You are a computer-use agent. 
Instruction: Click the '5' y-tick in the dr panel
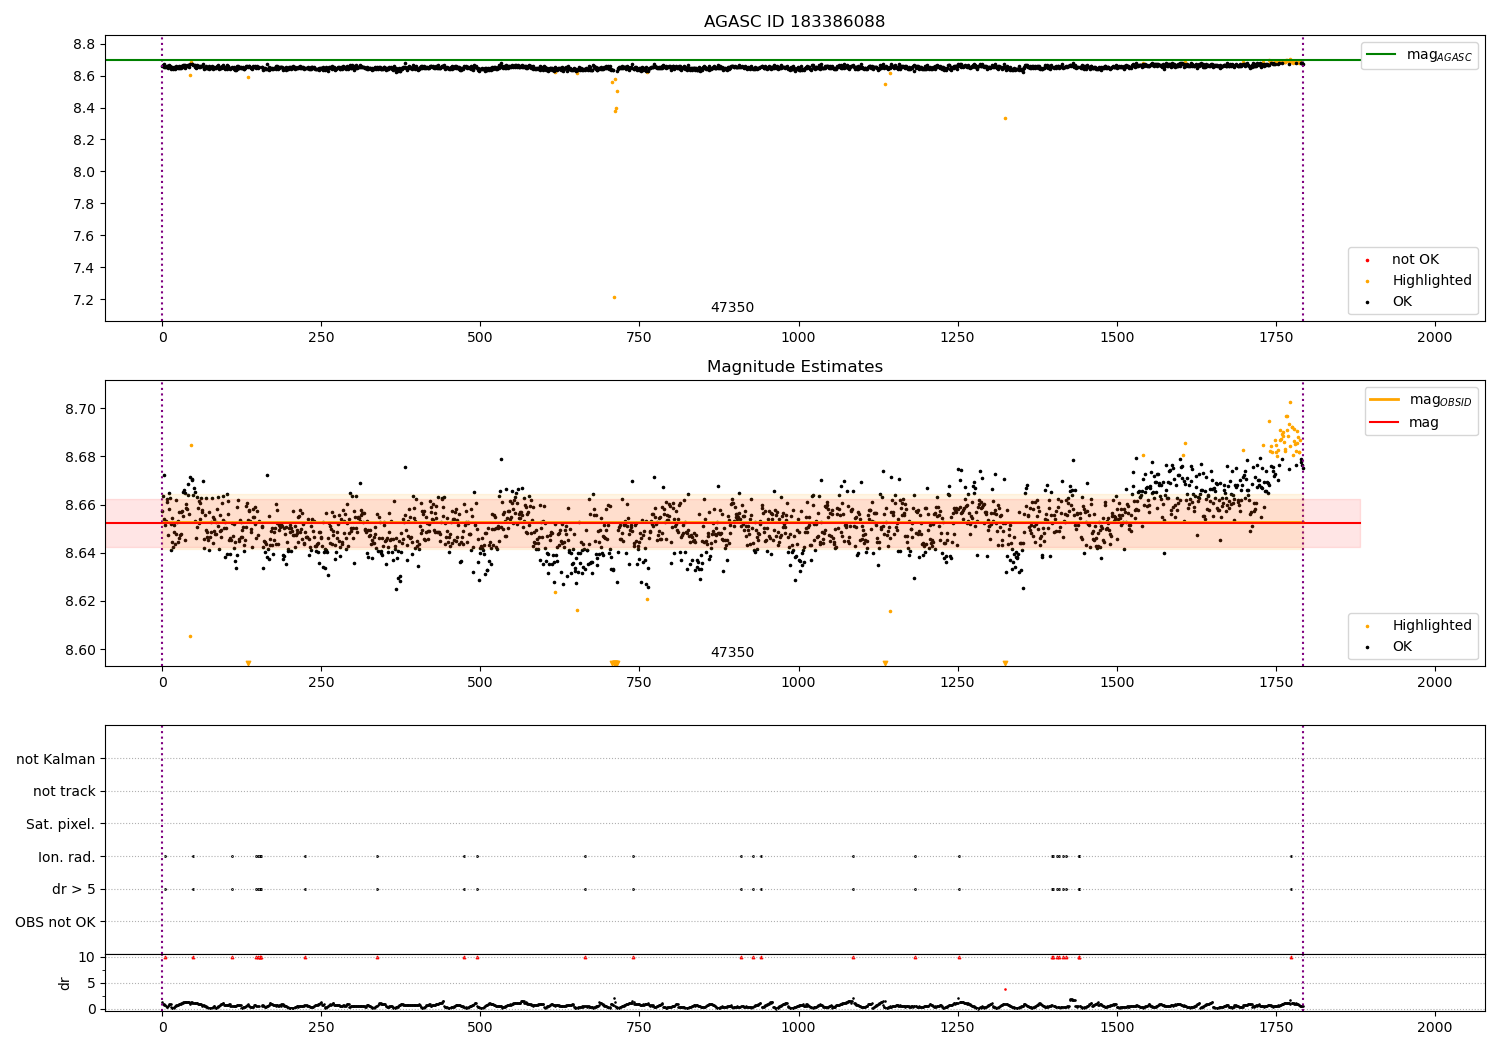click(92, 983)
